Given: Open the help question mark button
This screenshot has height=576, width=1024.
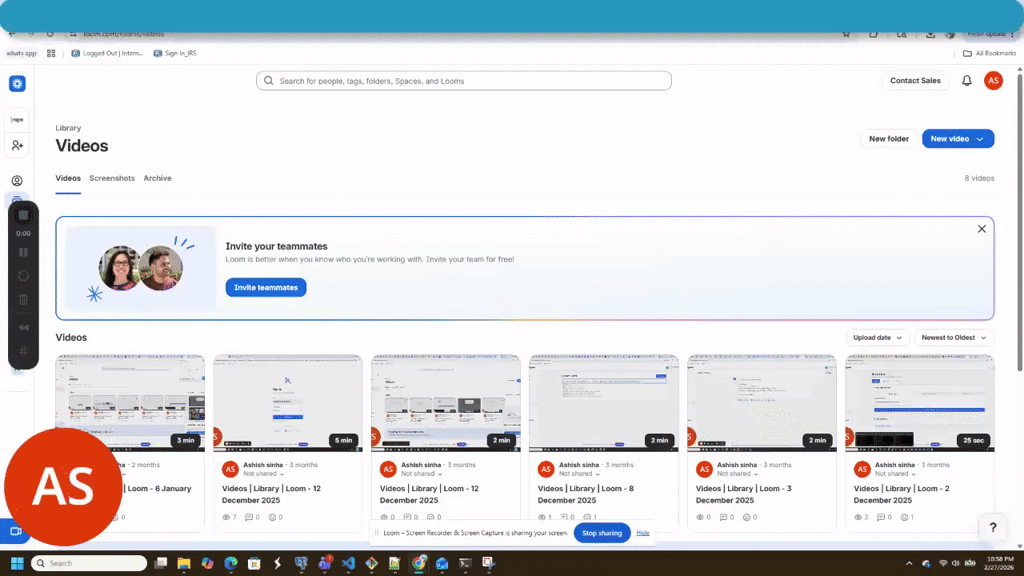Looking at the screenshot, I should point(993,528).
